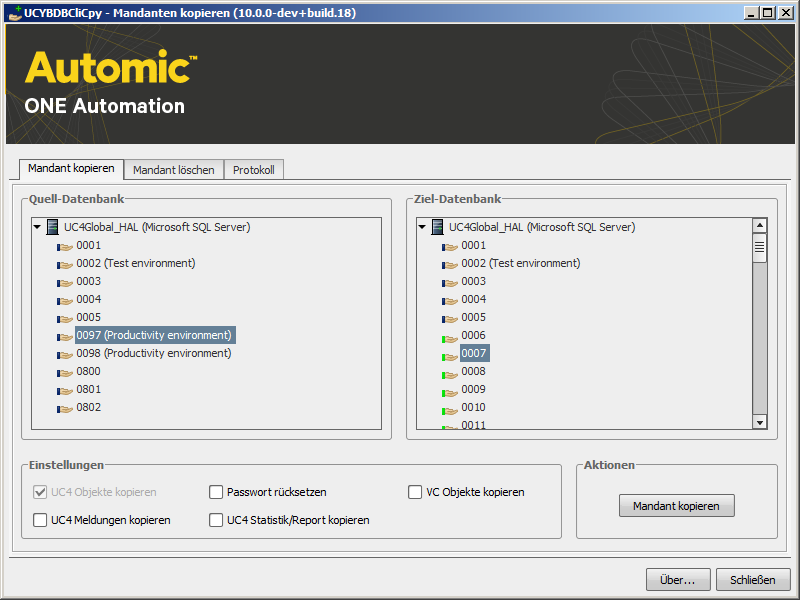
Task: Enable Passwort rücksetzen option
Action: point(216,492)
